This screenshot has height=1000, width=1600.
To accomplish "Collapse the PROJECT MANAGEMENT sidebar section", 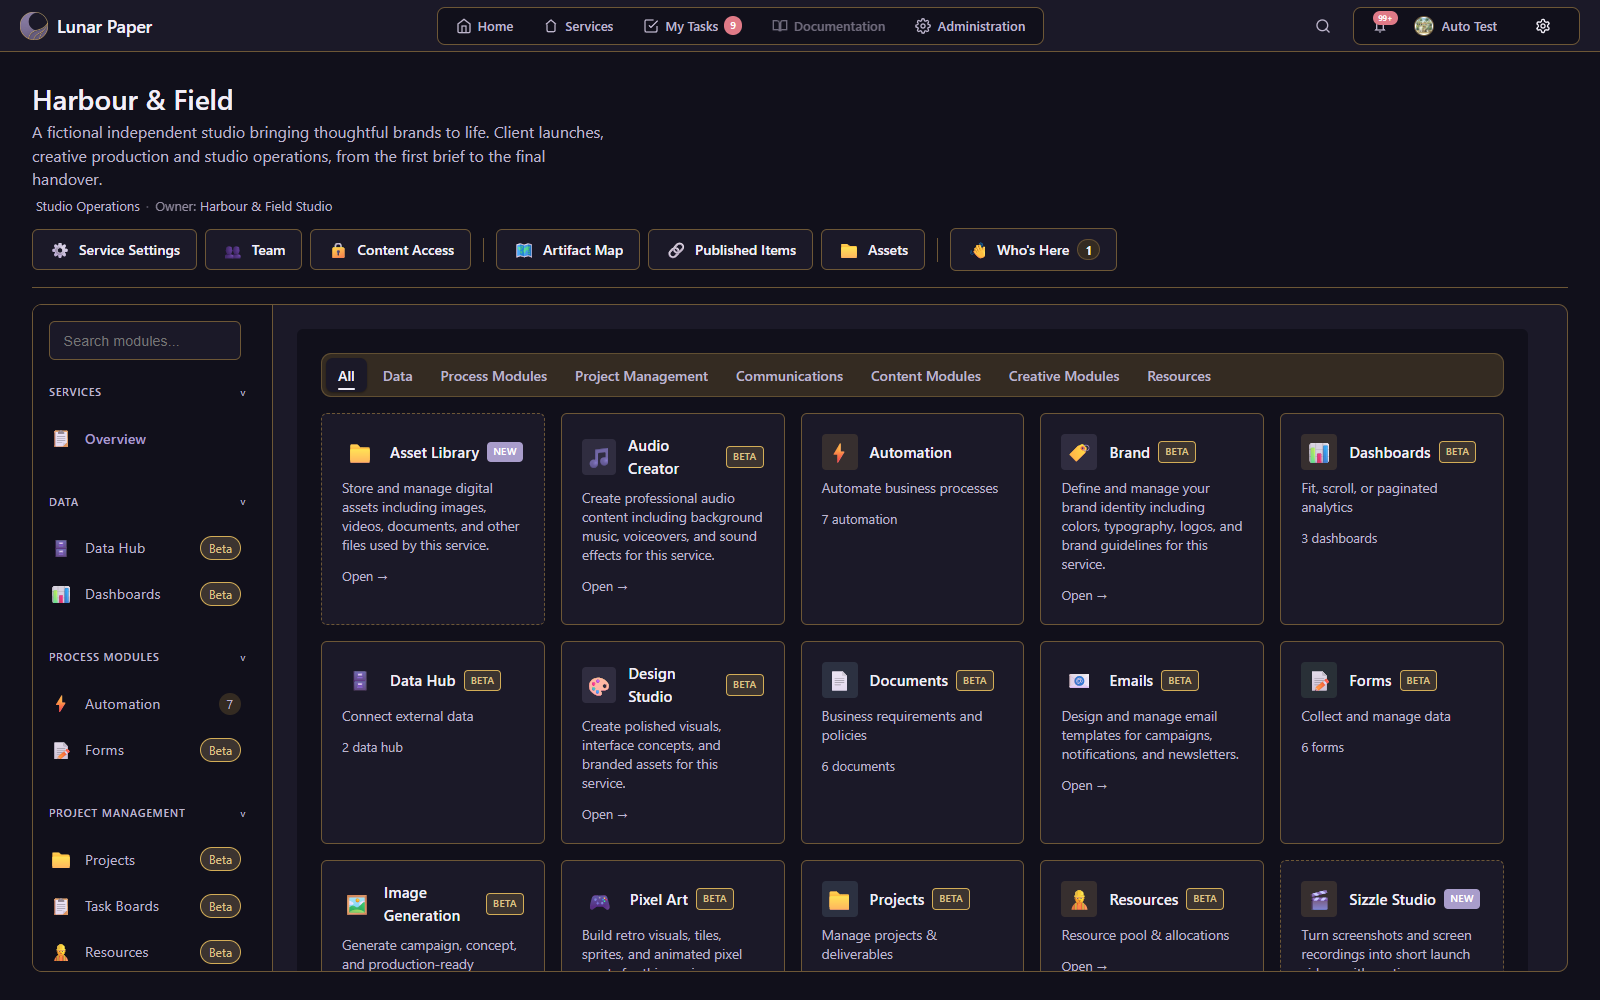I will pos(243,814).
